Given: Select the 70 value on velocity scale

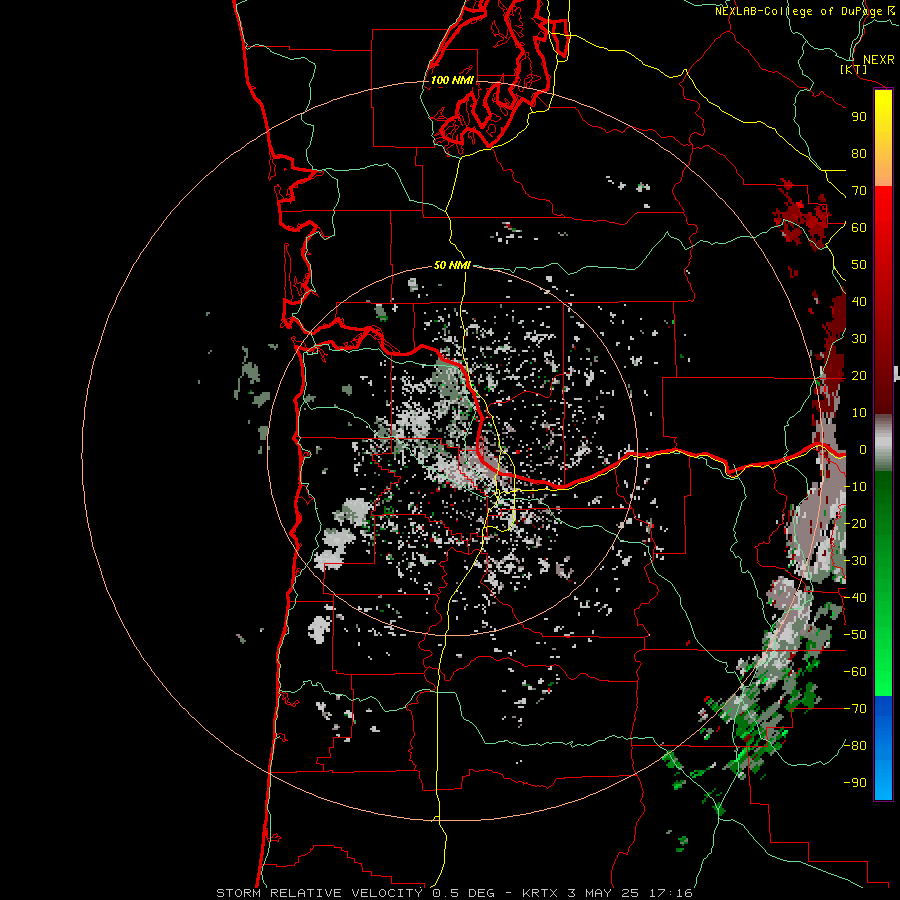Looking at the screenshot, I should click(859, 191).
